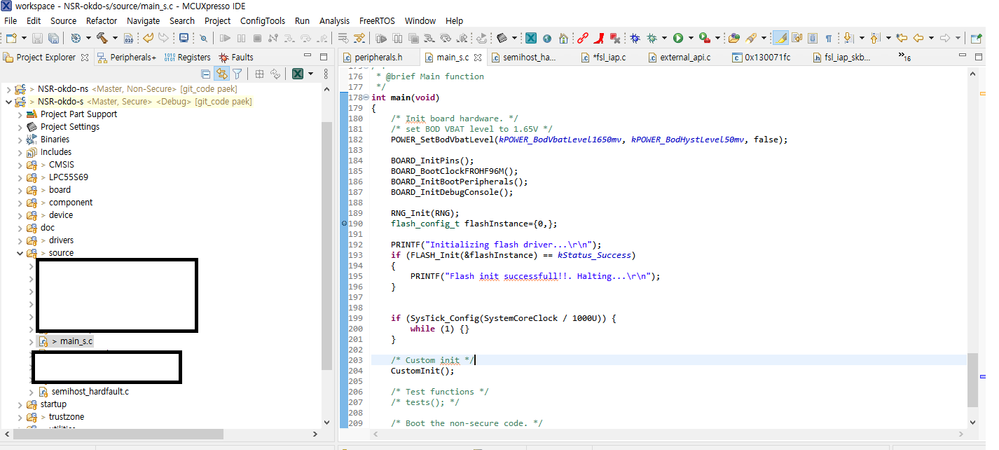Click the green bug debug launch icon
The image size is (999, 450).
652,38
